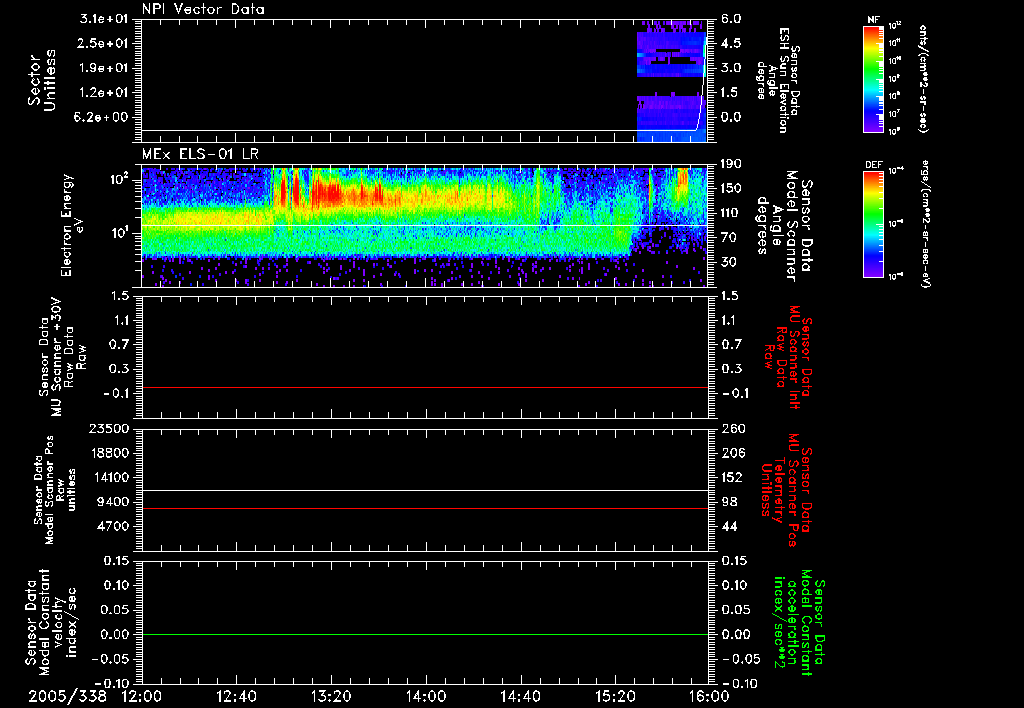Click the 14:40 time axis label

click(x=520, y=696)
